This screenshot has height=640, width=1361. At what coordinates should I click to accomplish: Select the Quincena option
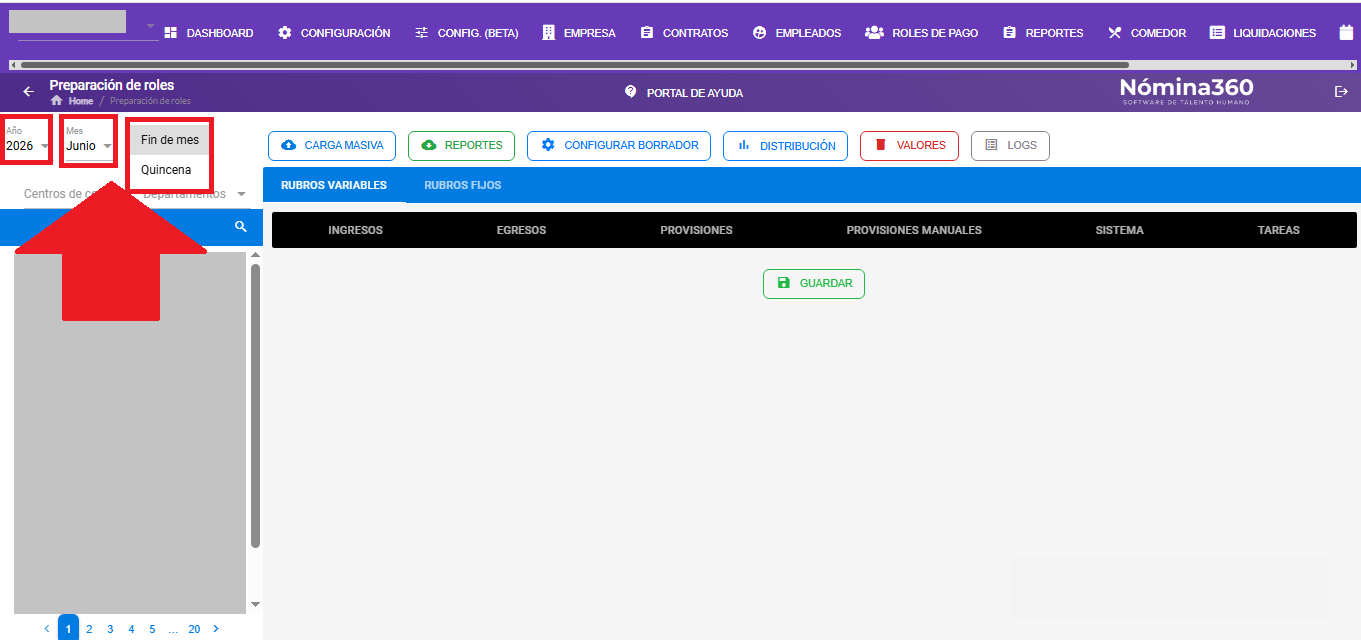click(x=169, y=170)
